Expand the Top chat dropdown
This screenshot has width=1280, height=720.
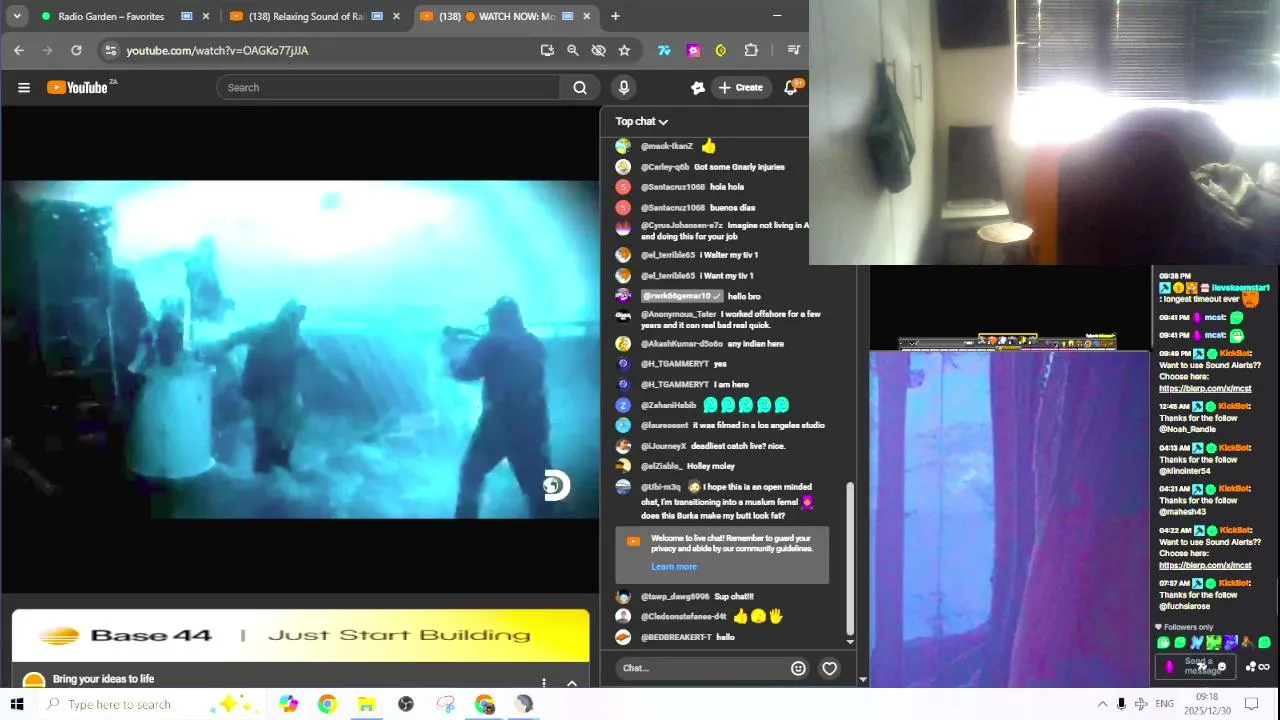(x=641, y=122)
